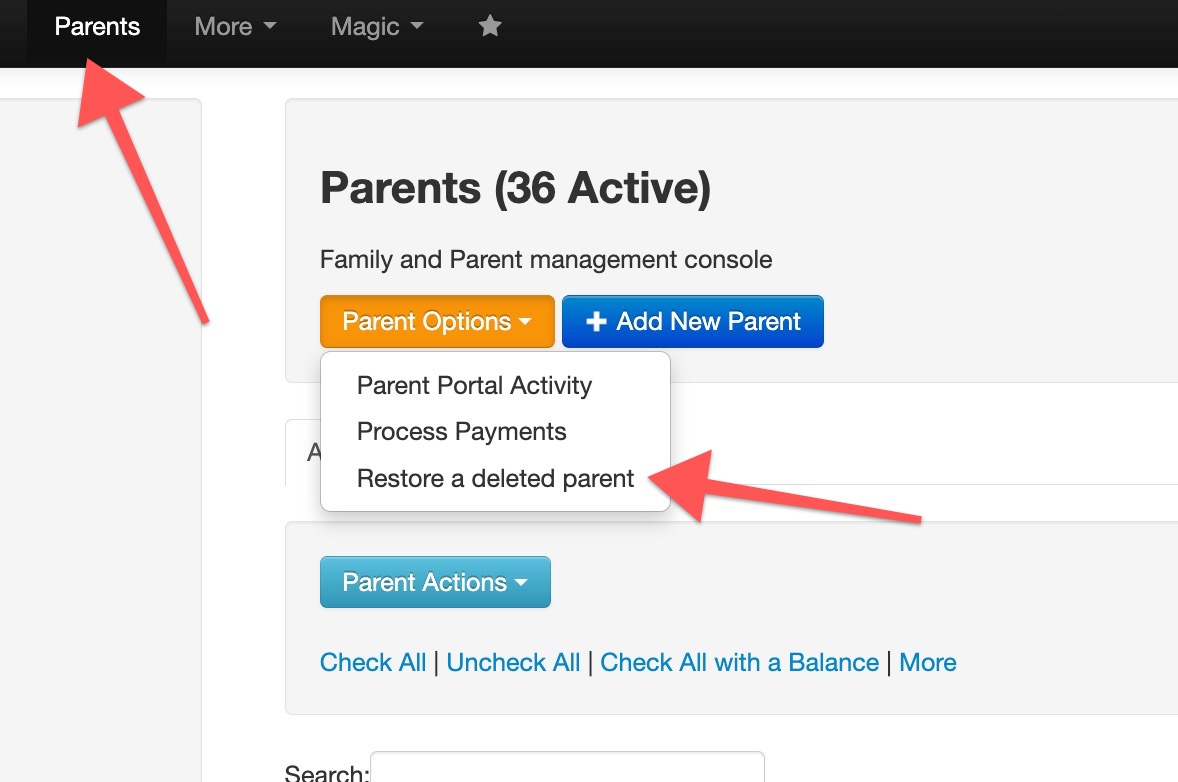Select Restore a deleted parent option

click(495, 479)
